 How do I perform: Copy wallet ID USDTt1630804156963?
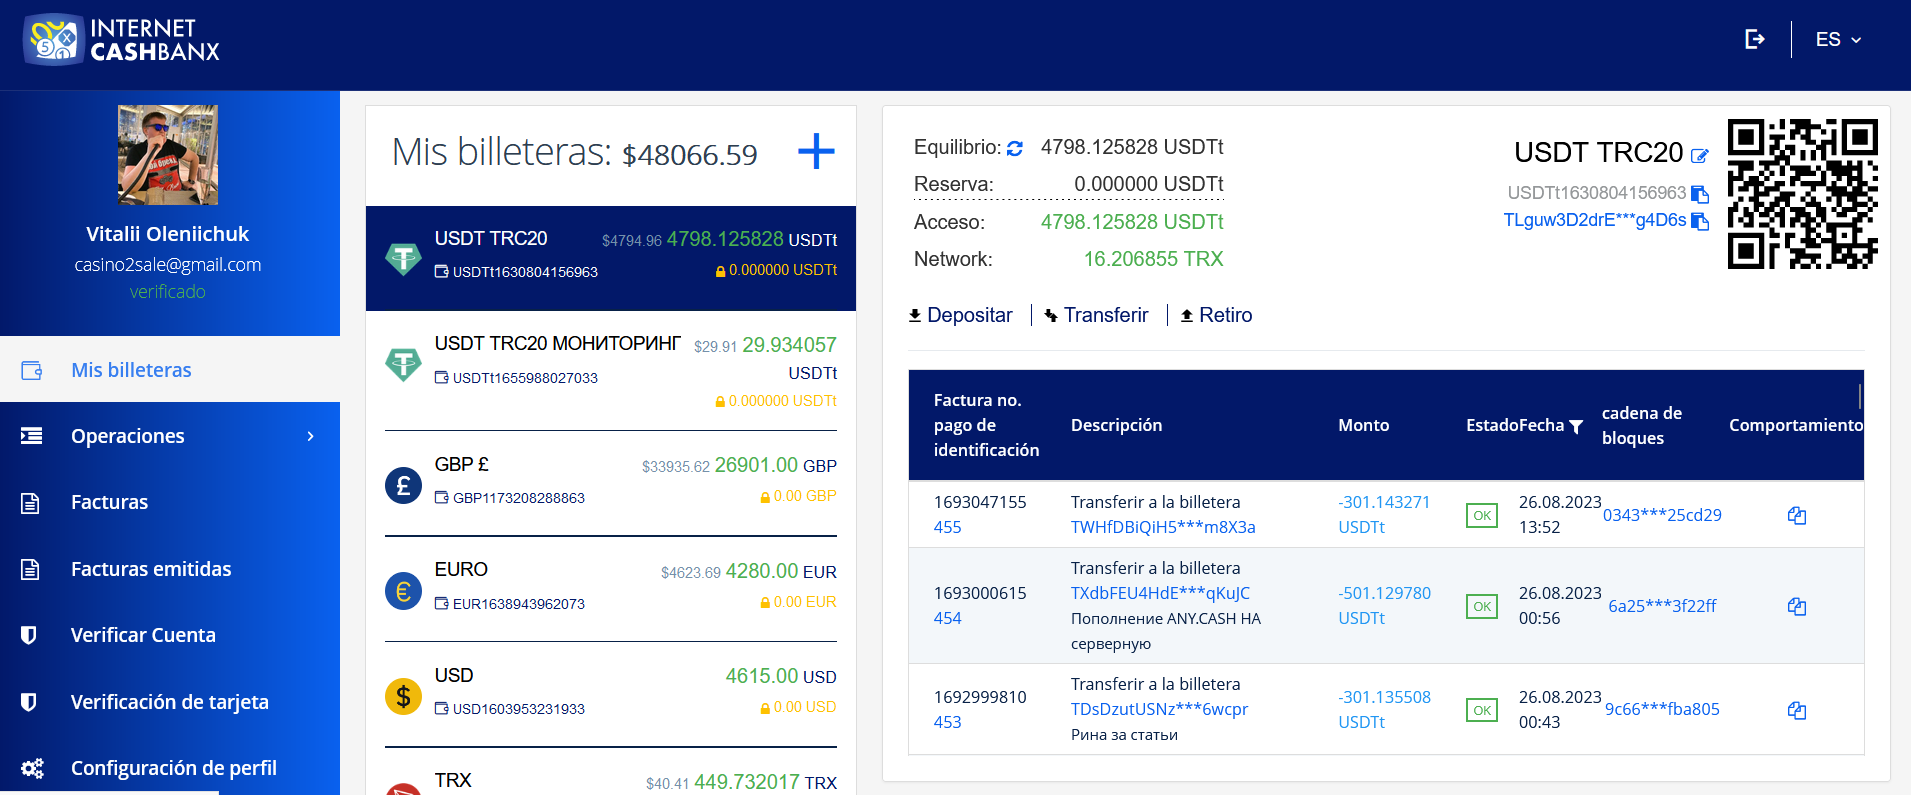tap(1699, 194)
